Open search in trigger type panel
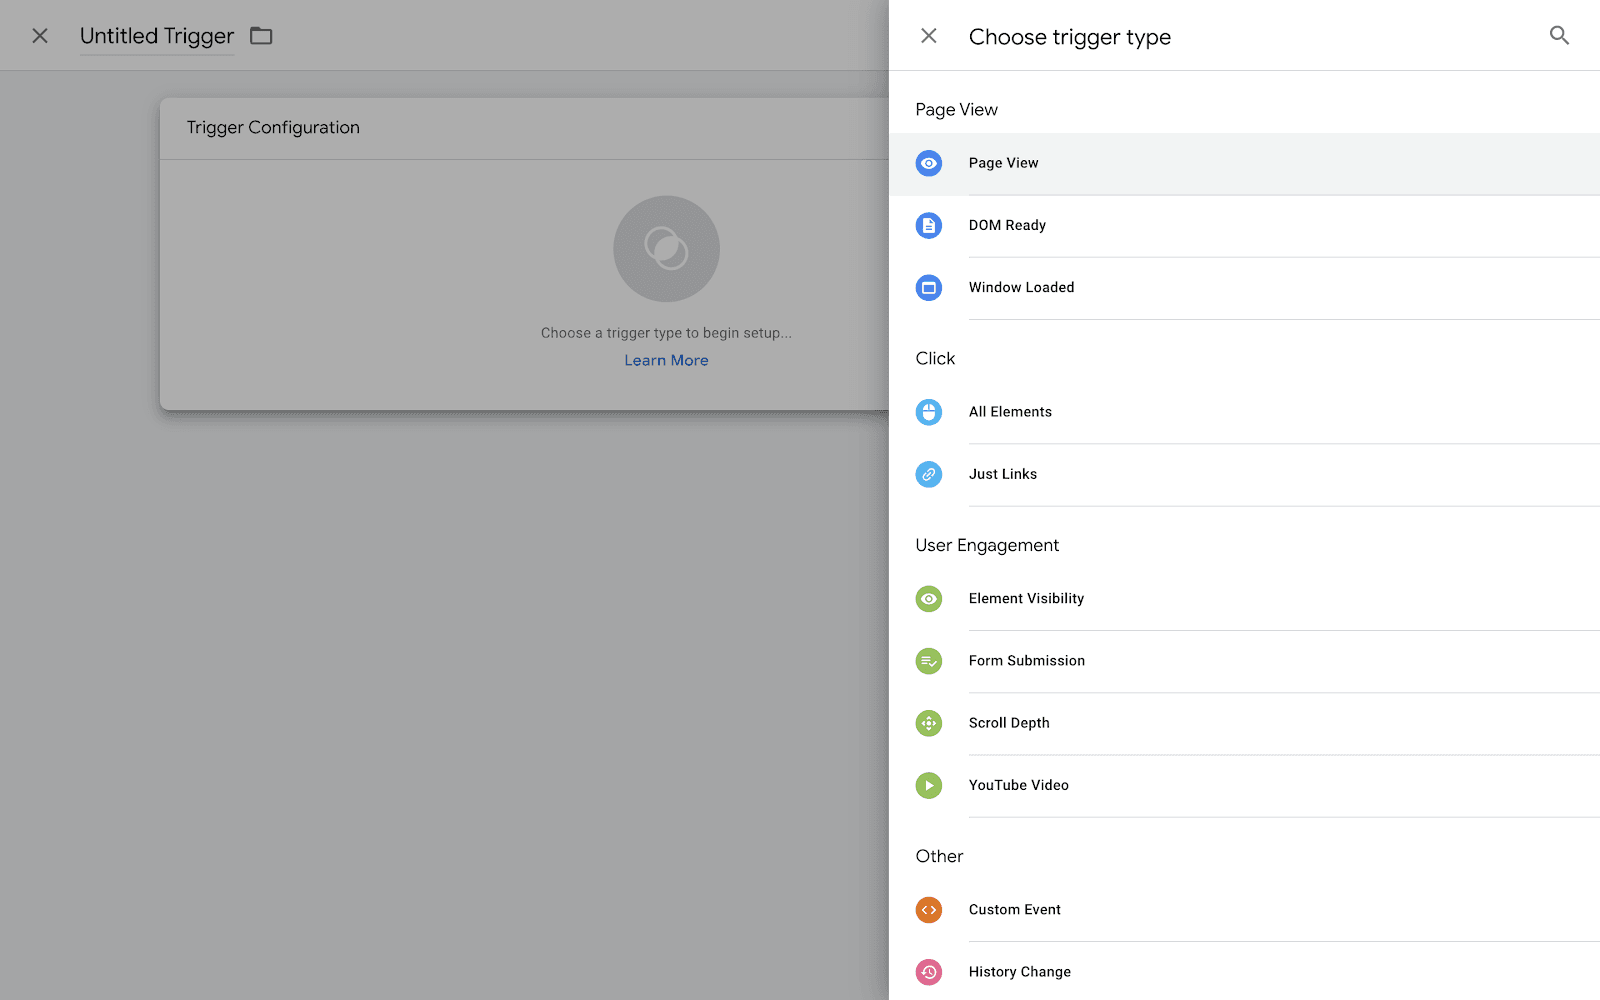The height and width of the screenshot is (1000, 1600). (1559, 36)
